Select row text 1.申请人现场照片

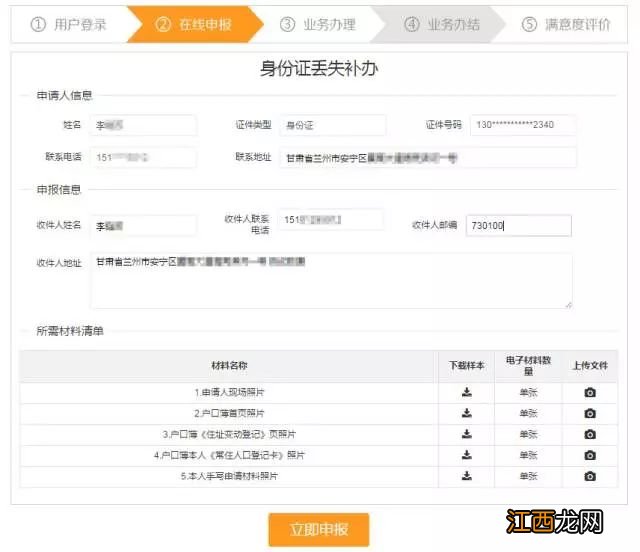pos(229,392)
